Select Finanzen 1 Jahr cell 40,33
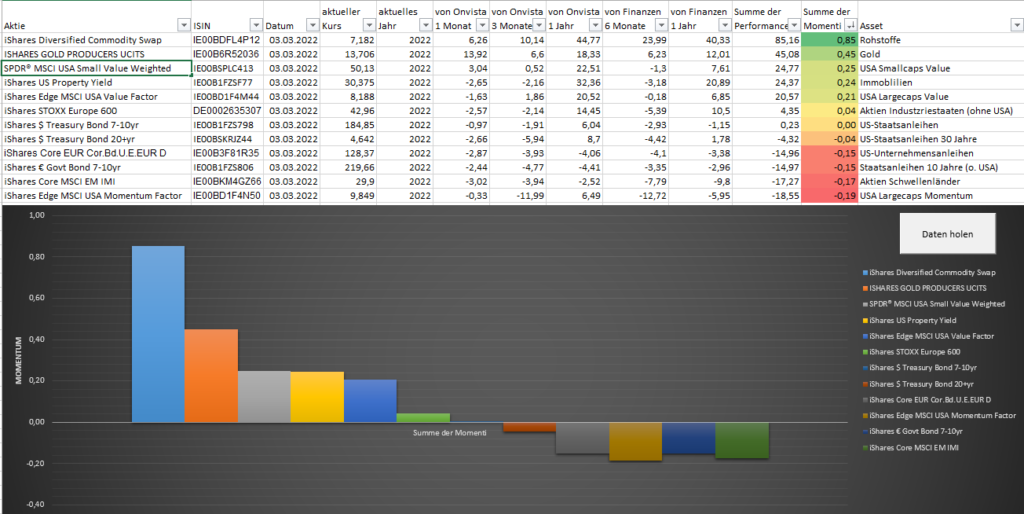The image size is (1024, 514). click(700, 40)
